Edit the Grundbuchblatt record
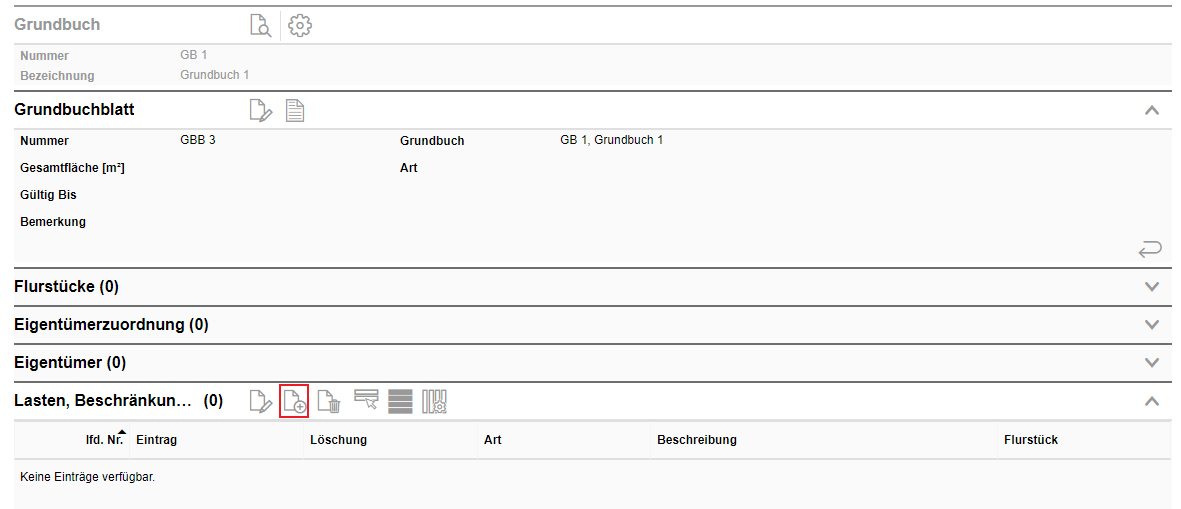 point(260,110)
